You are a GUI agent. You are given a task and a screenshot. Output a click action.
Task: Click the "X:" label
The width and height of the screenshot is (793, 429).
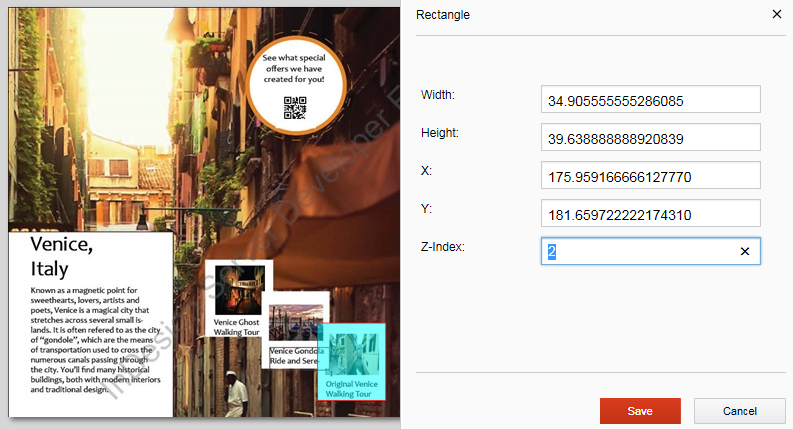coord(426,170)
